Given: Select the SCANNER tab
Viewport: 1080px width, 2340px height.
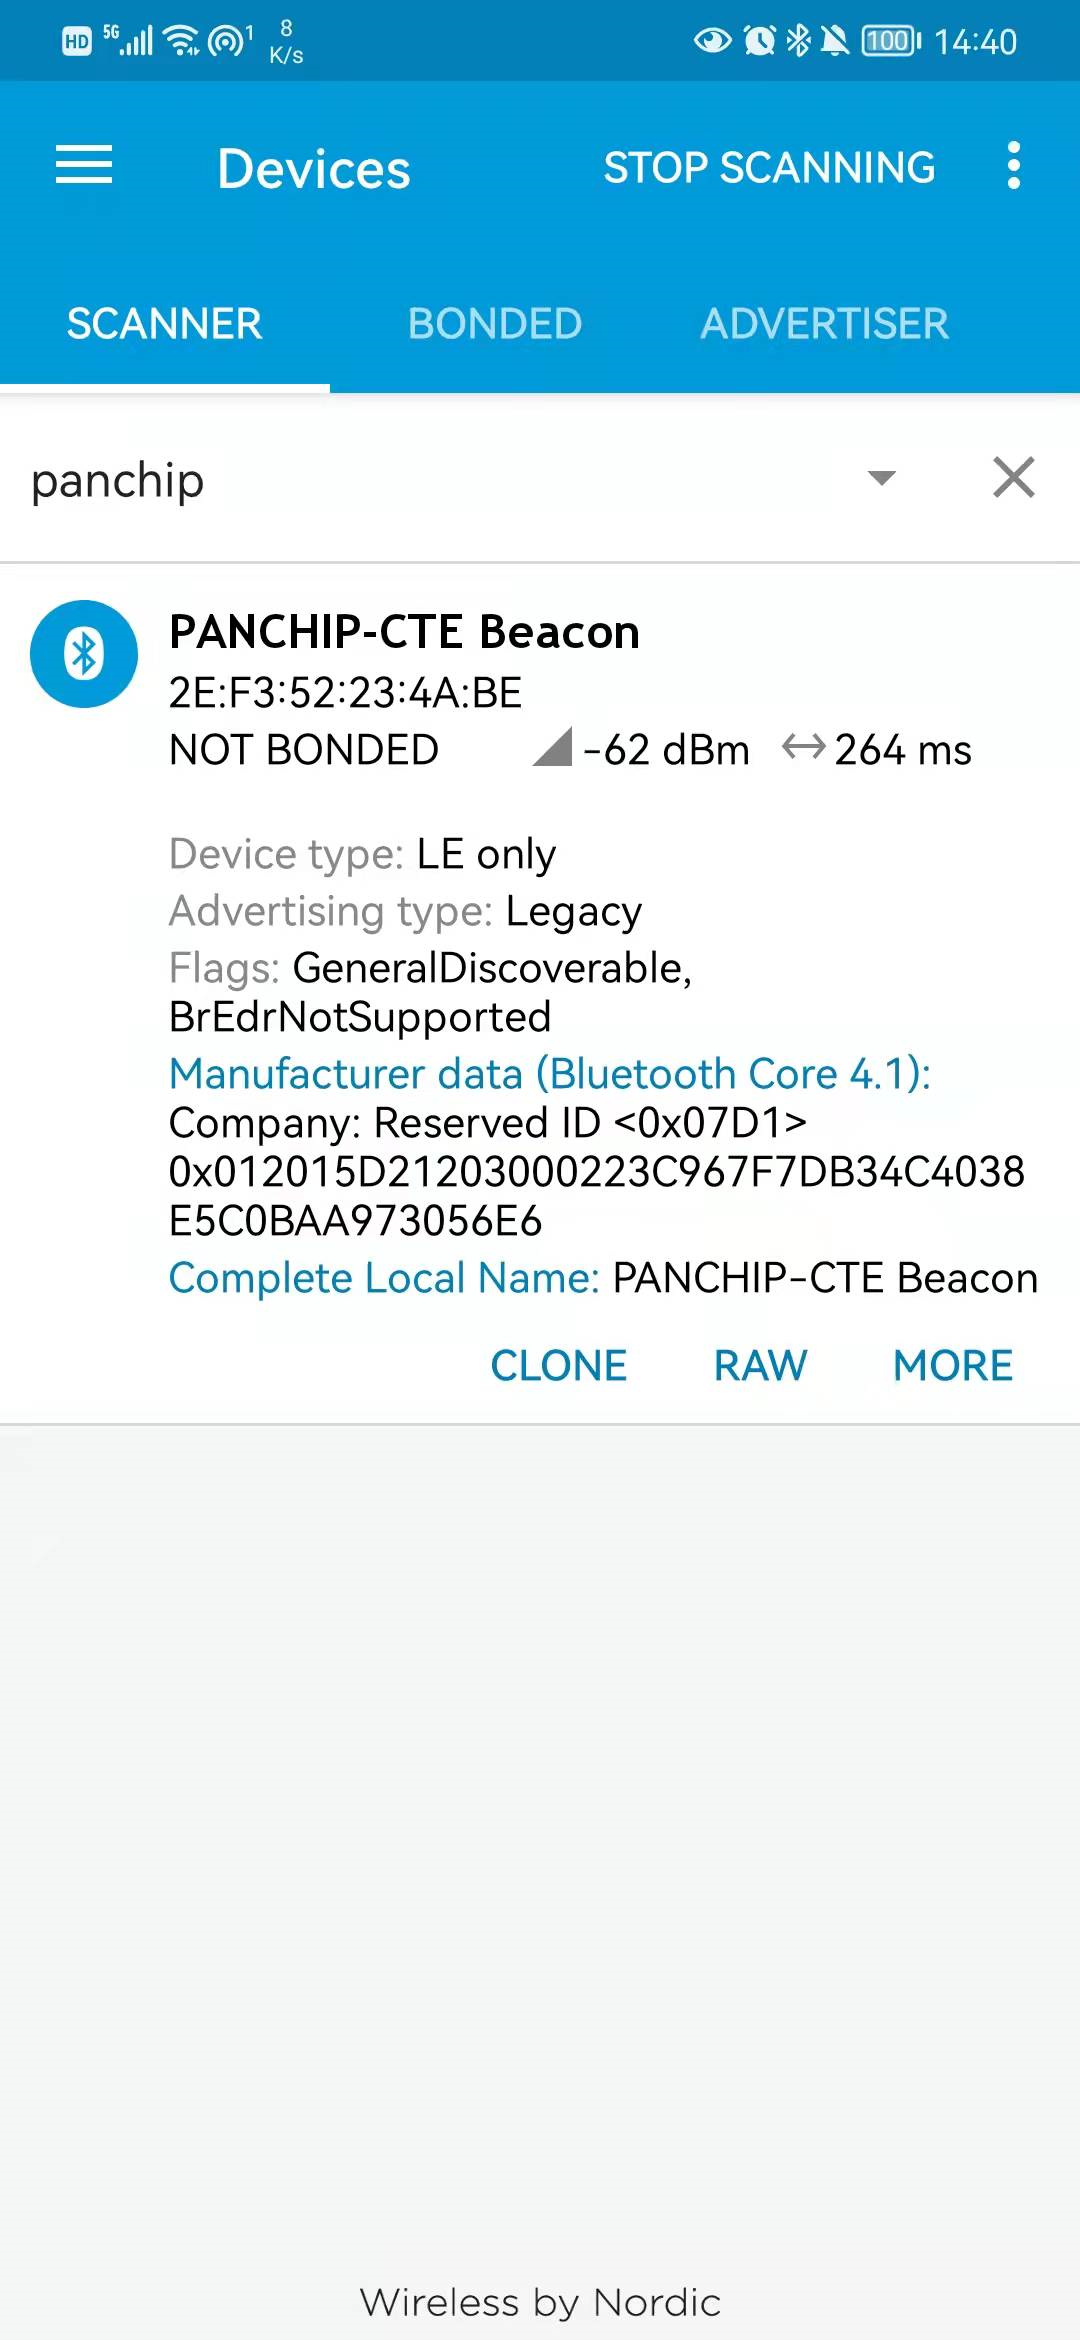Looking at the screenshot, I should pyautogui.click(x=164, y=324).
